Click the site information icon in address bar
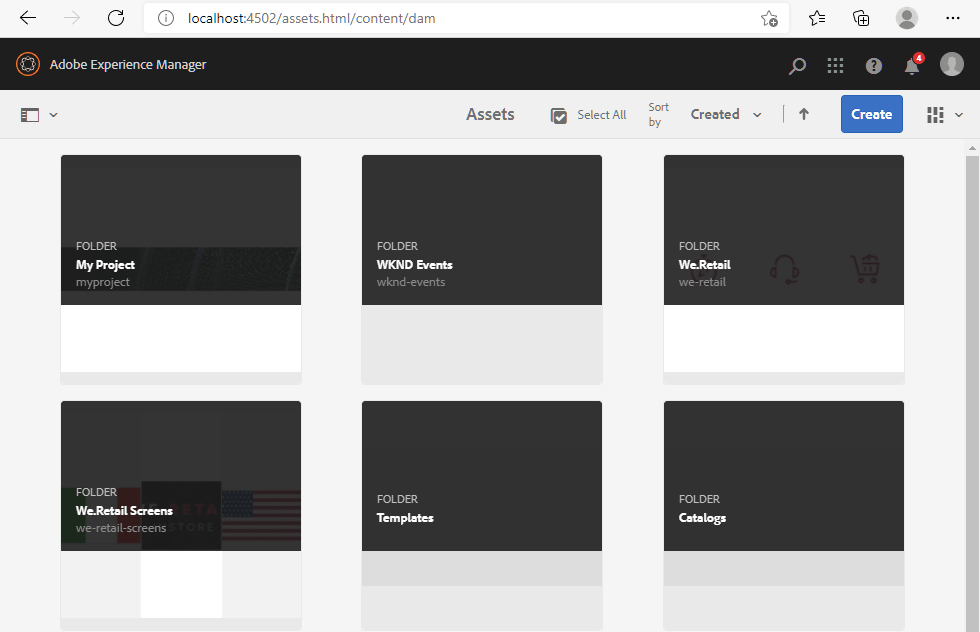The image size is (980, 632). [x=166, y=18]
